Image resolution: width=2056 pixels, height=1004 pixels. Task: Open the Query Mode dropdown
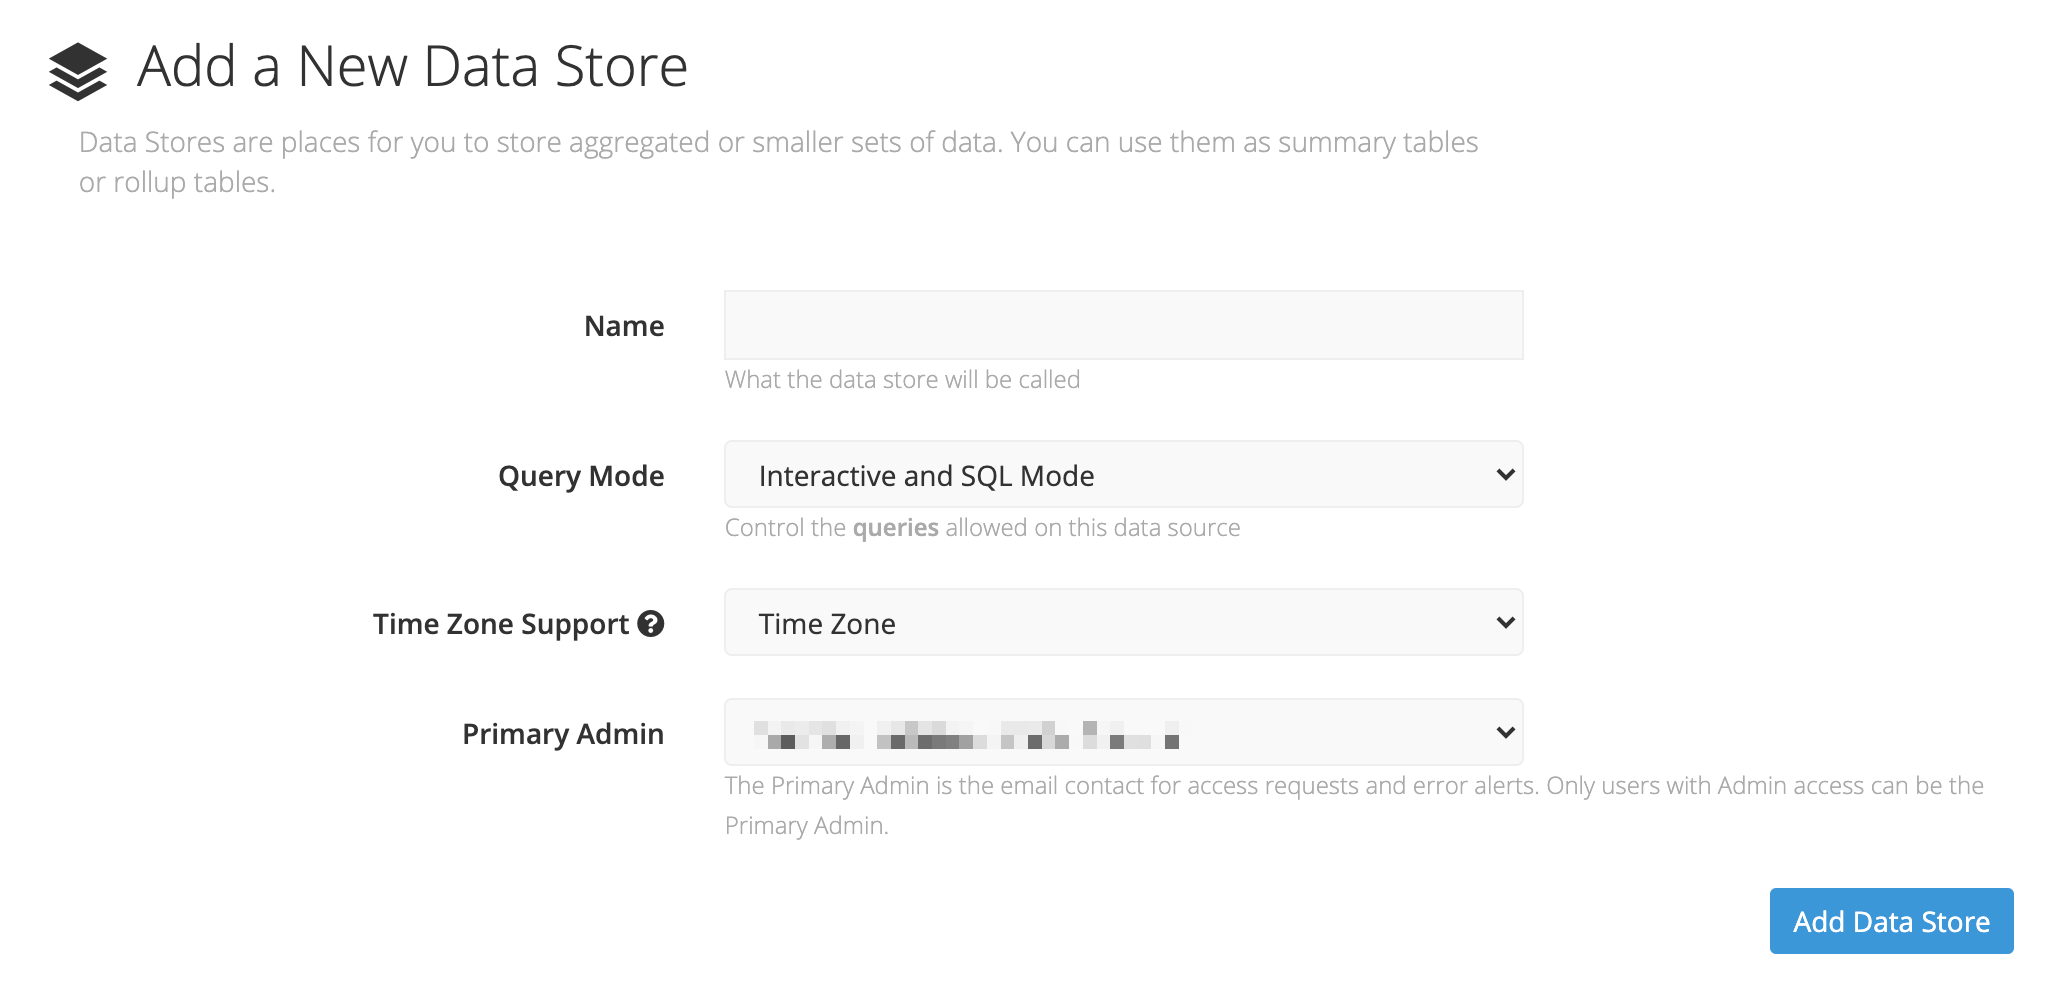[1123, 475]
